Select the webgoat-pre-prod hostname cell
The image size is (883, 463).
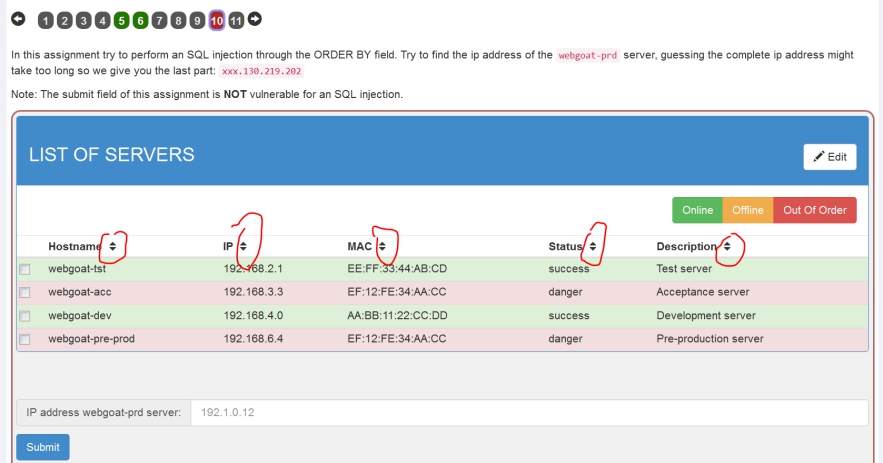tap(91, 339)
